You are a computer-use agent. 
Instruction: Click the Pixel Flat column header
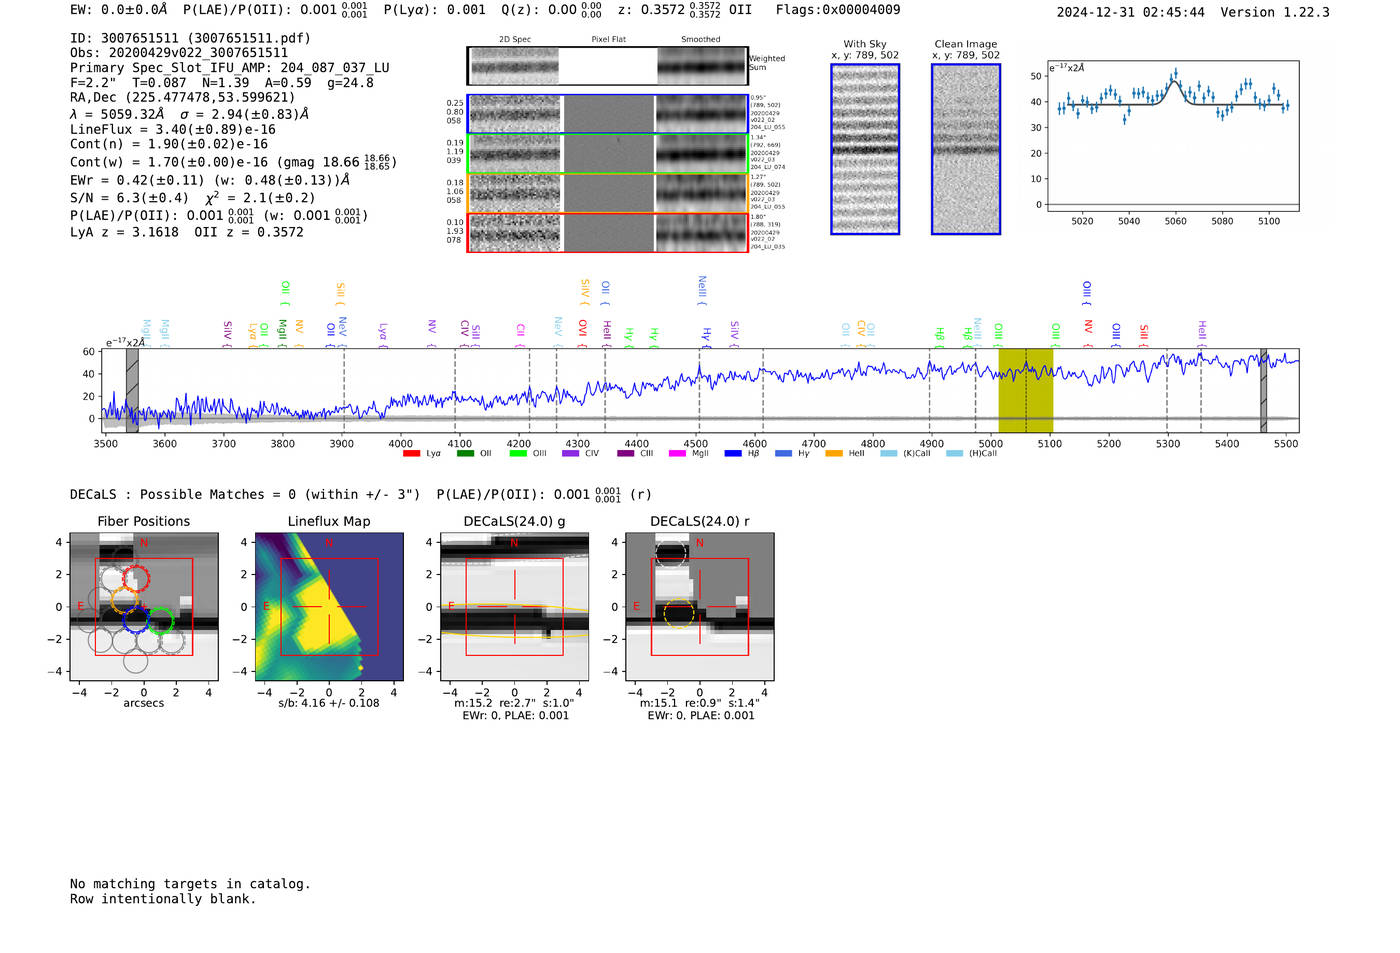coord(608,40)
